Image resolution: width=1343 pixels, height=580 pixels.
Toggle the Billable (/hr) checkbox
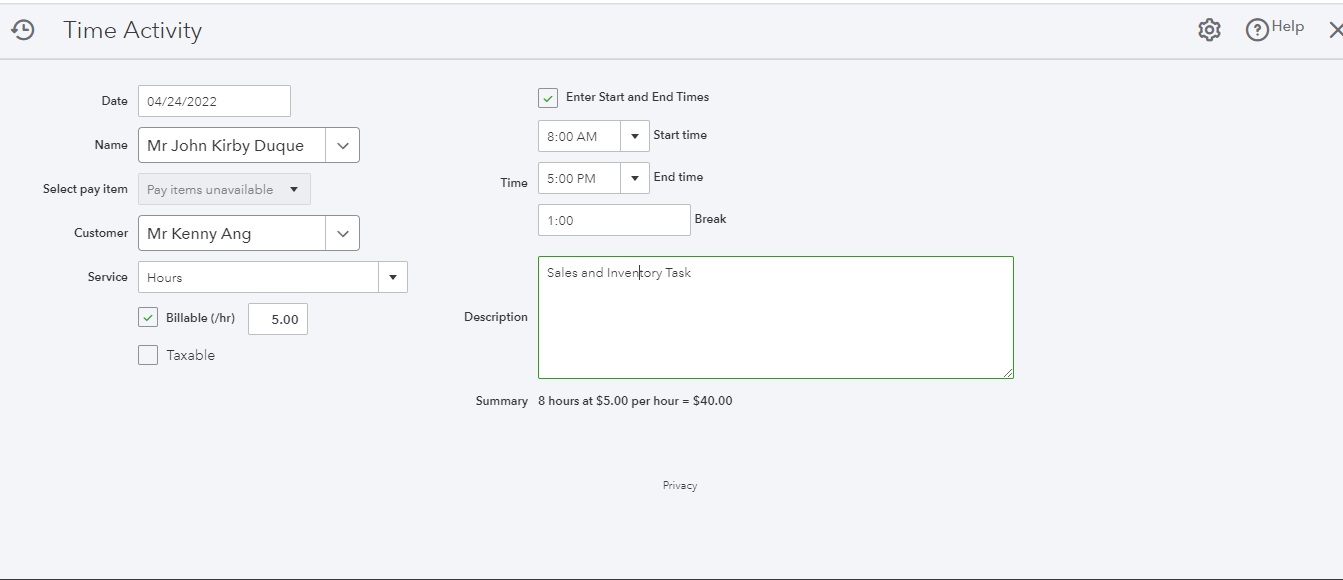(x=148, y=318)
